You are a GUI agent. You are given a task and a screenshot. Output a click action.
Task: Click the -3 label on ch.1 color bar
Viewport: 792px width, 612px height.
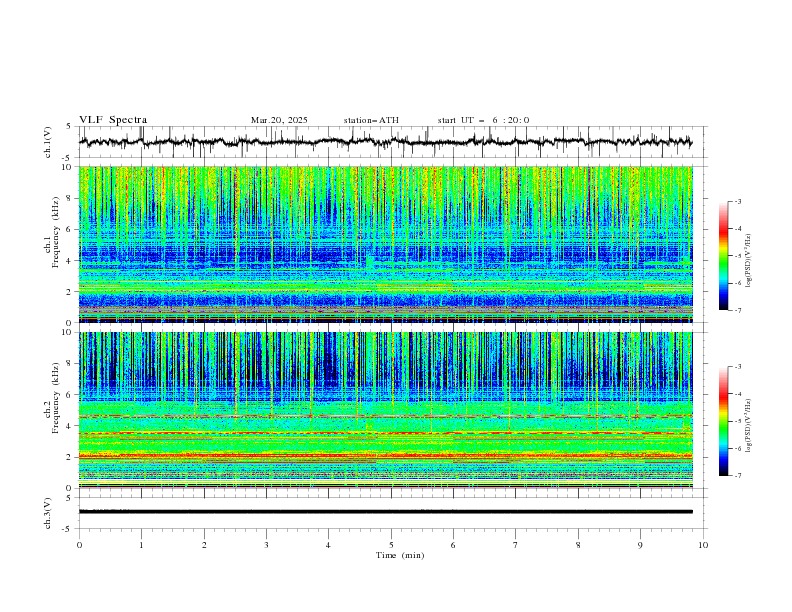click(737, 201)
